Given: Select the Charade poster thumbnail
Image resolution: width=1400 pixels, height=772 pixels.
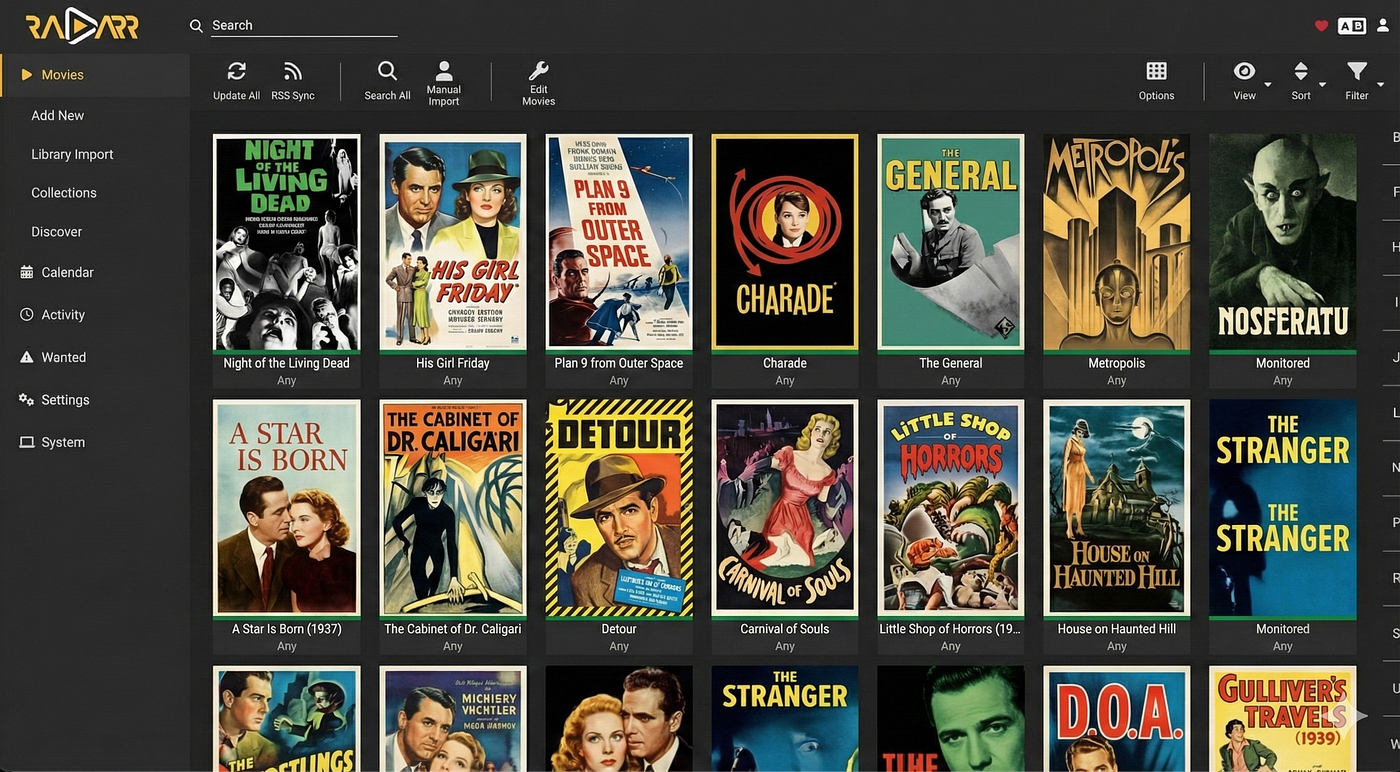Looking at the screenshot, I should (785, 242).
